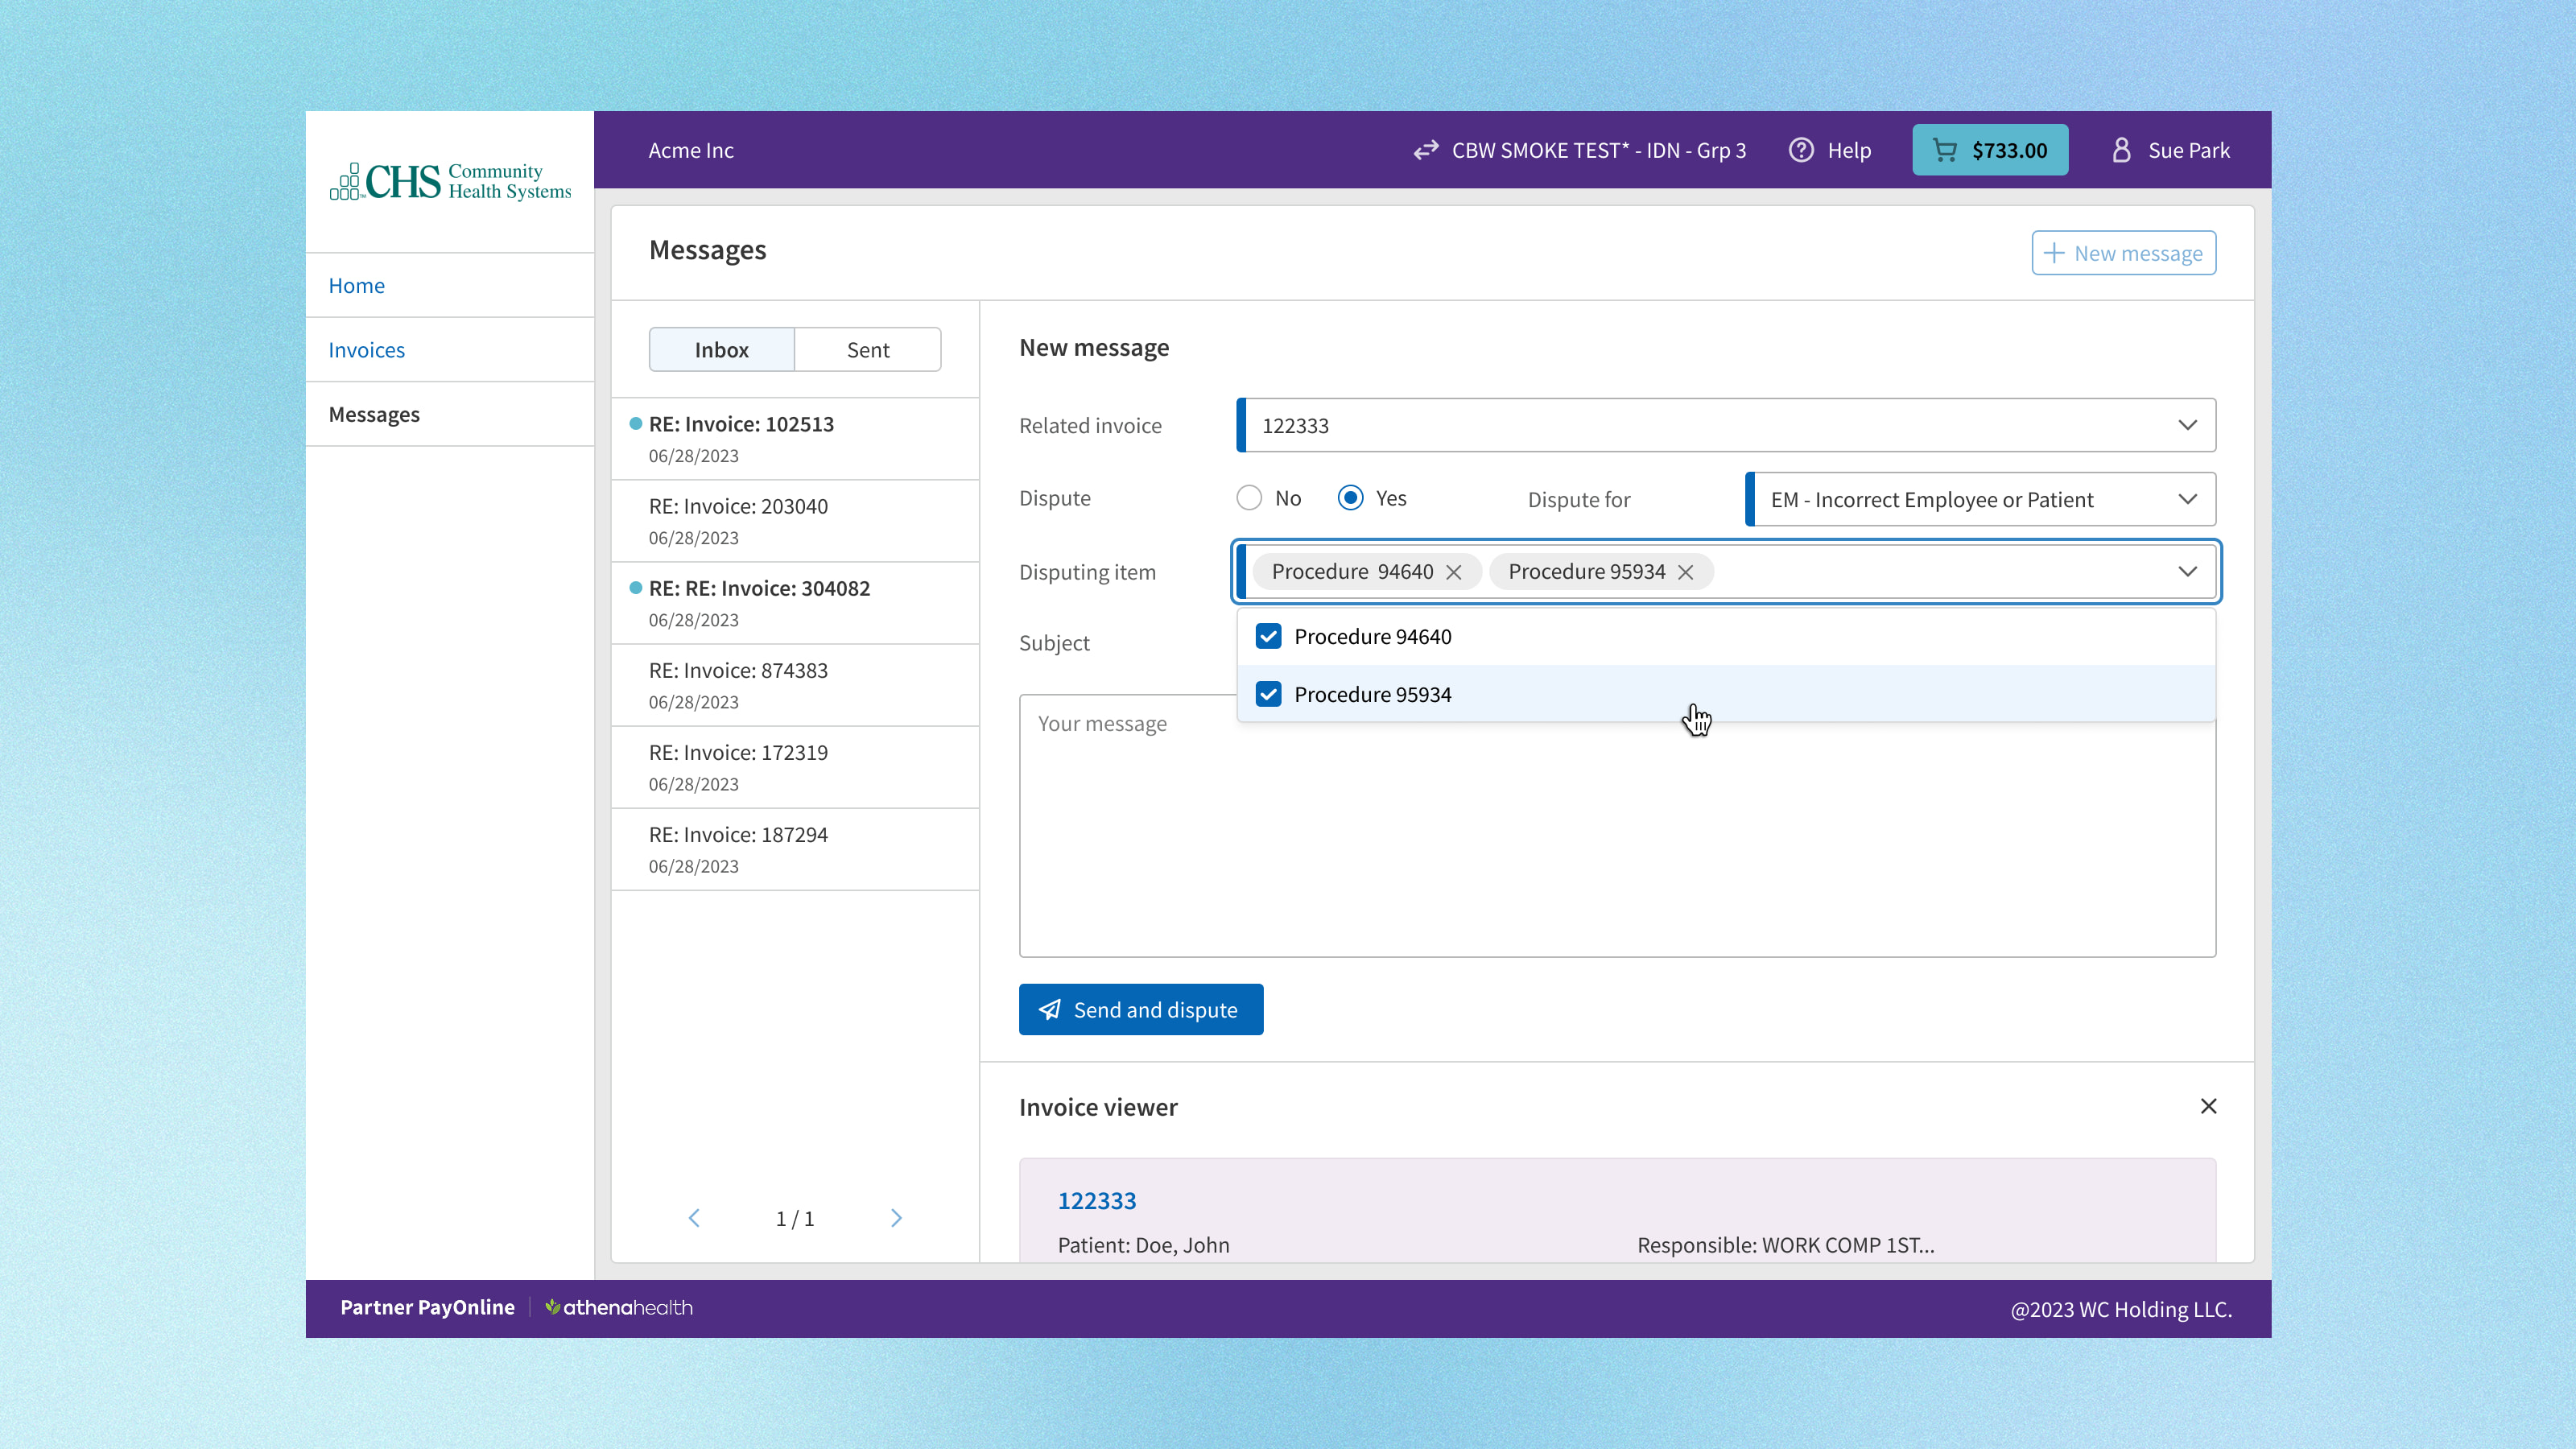Remove the Procedure 95934 chip
This screenshot has height=1449, width=2576.
tap(1686, 572)
